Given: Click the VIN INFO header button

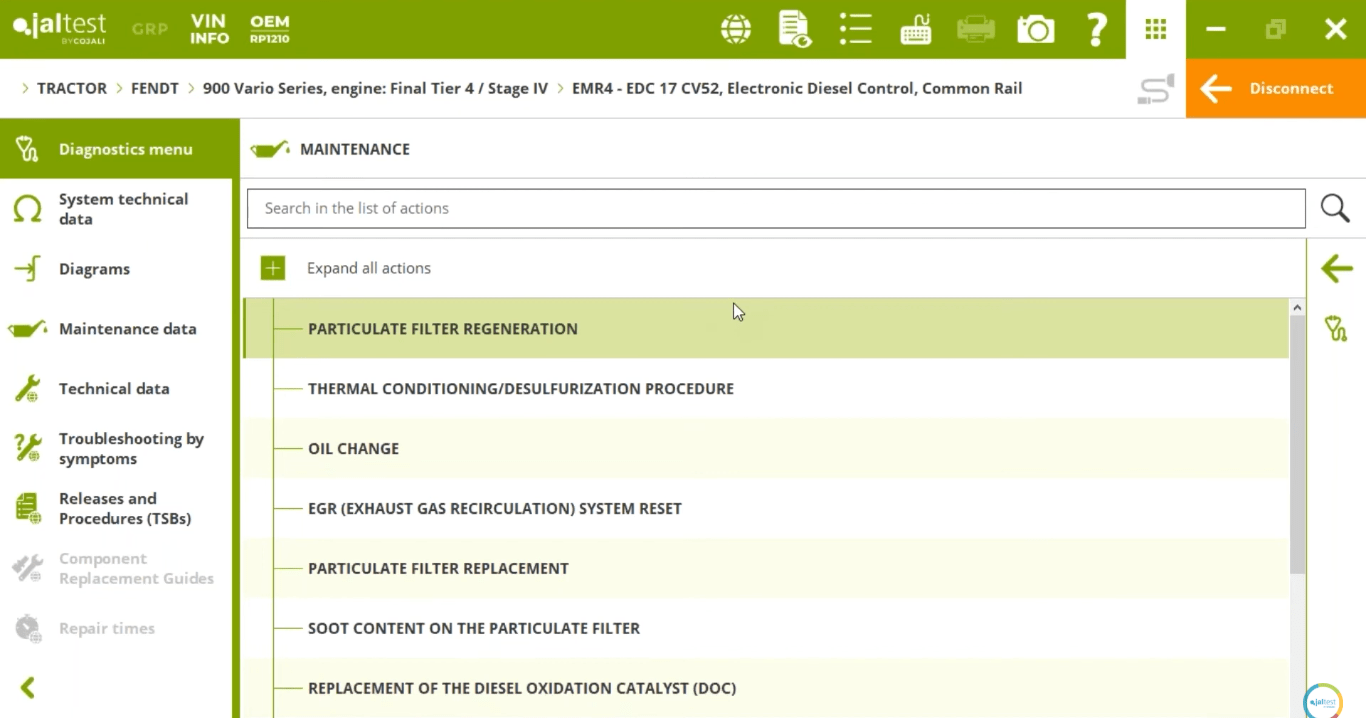Looking at the screenshot, I should pos(210,29).
